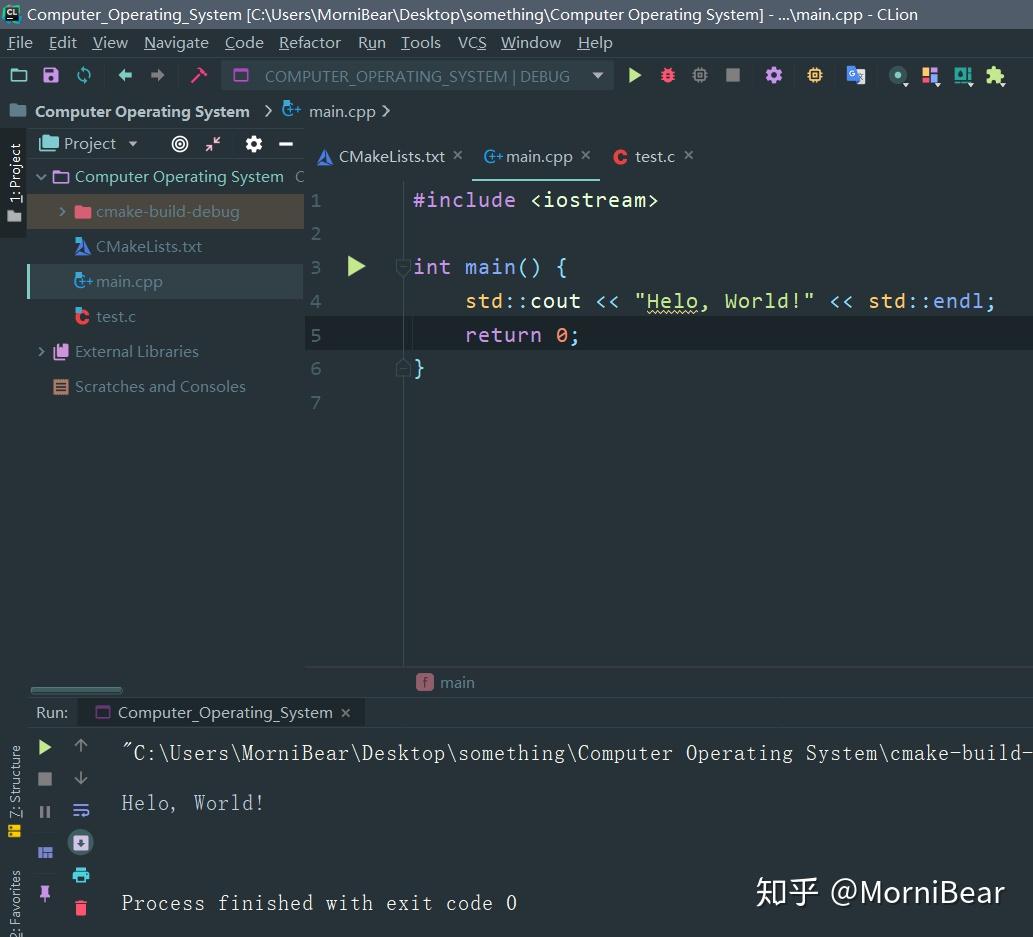Locate opened file with the target icon
Screen dimensions: 1033x937
[179, 144]
